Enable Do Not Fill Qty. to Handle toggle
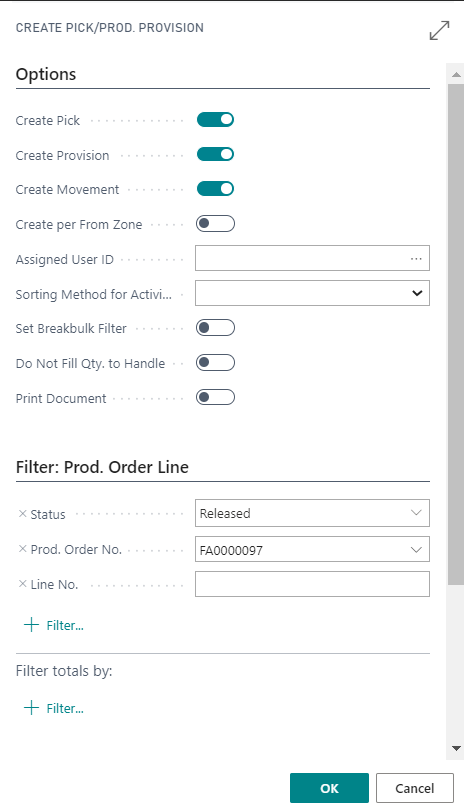Screen dimensions: 464x811 215,363
